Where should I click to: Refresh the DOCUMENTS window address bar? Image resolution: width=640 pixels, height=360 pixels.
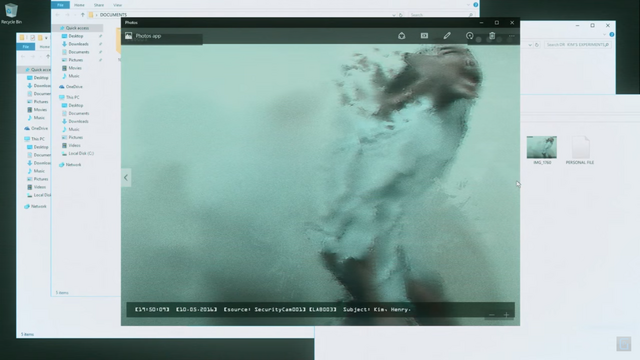pyautogui.click(x=401, y=15)
